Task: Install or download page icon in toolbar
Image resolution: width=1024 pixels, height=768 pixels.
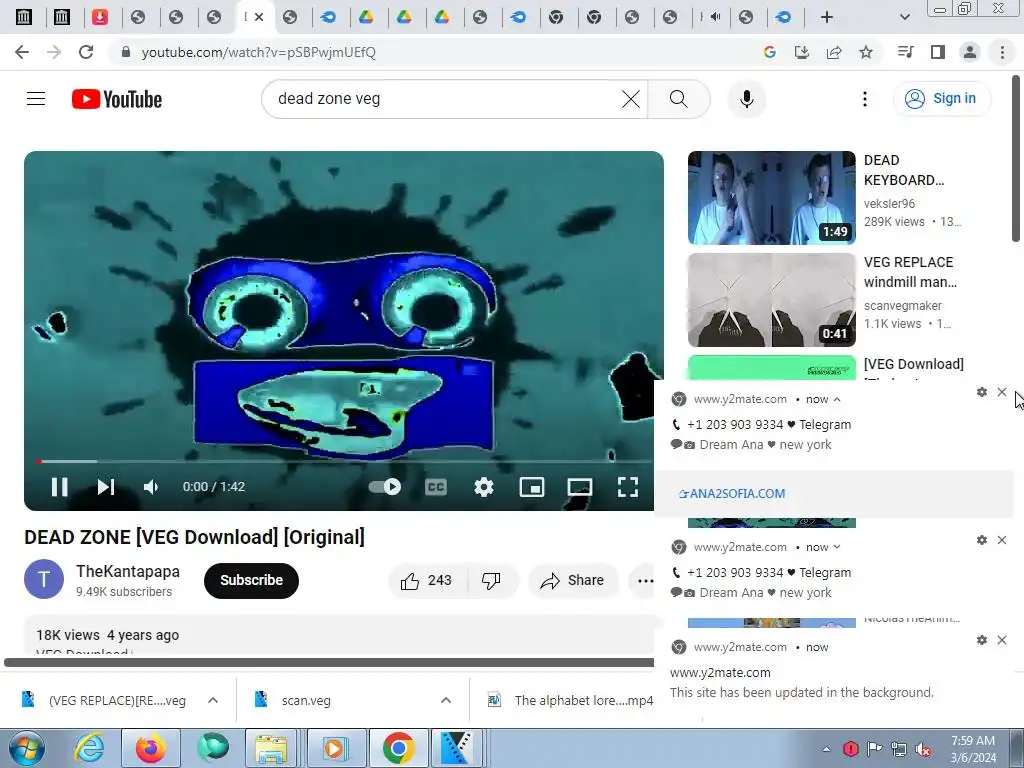Action: click(801, 52)
